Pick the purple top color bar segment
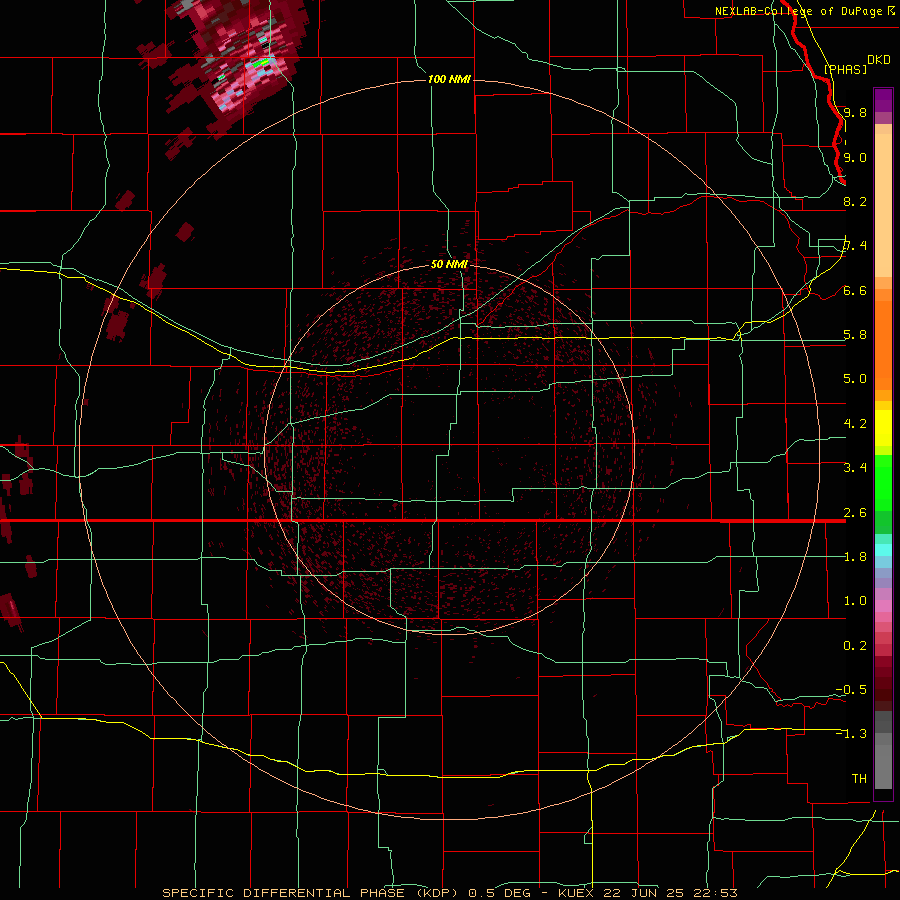The width and height of the screenshot is (900, 900). pos(883,100)
